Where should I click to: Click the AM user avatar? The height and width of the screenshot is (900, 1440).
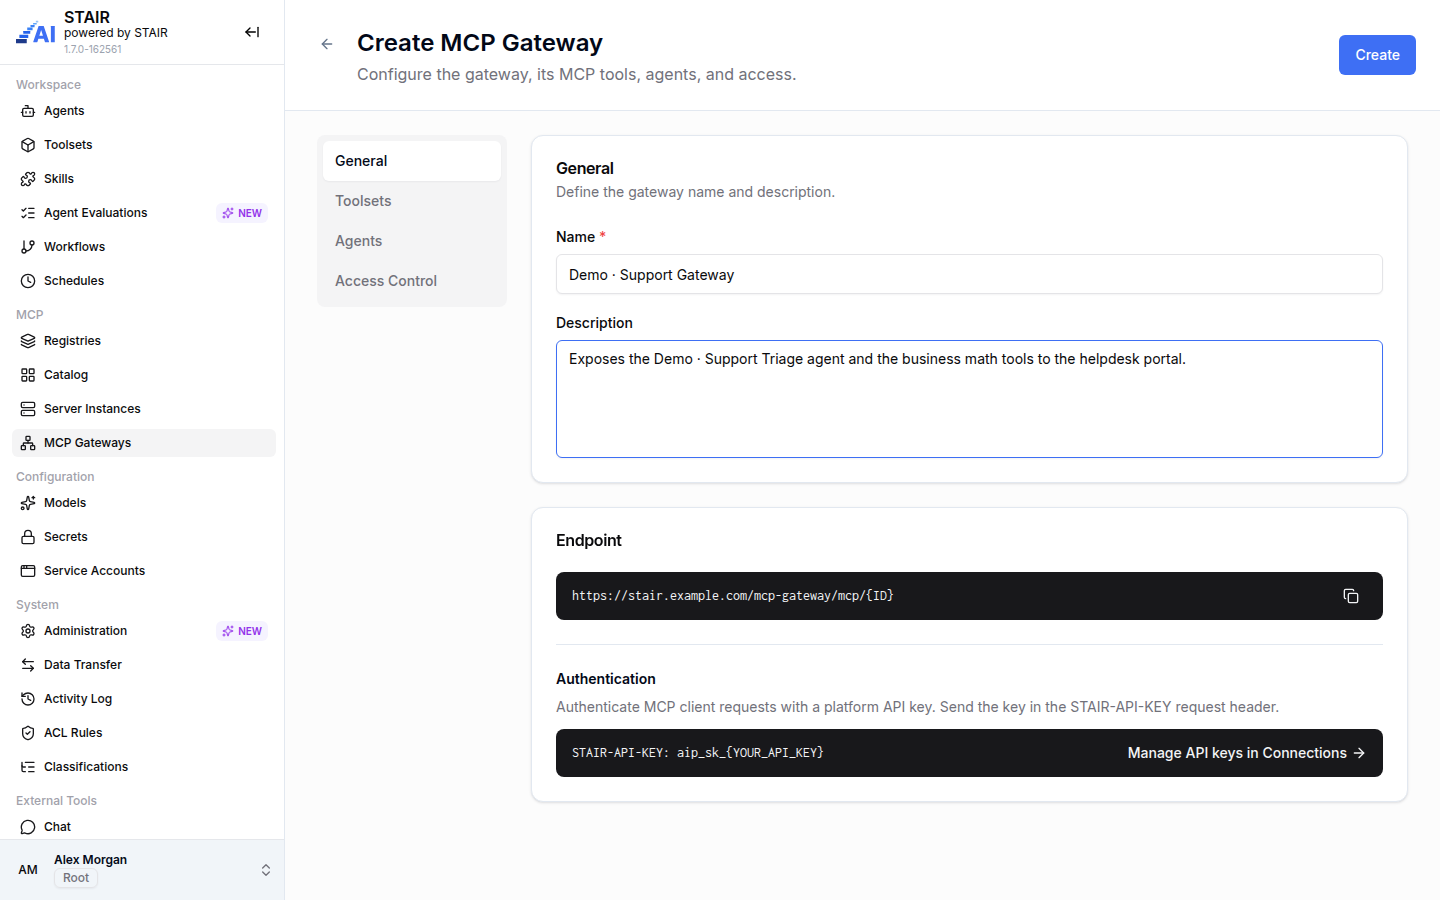[28, 870]
